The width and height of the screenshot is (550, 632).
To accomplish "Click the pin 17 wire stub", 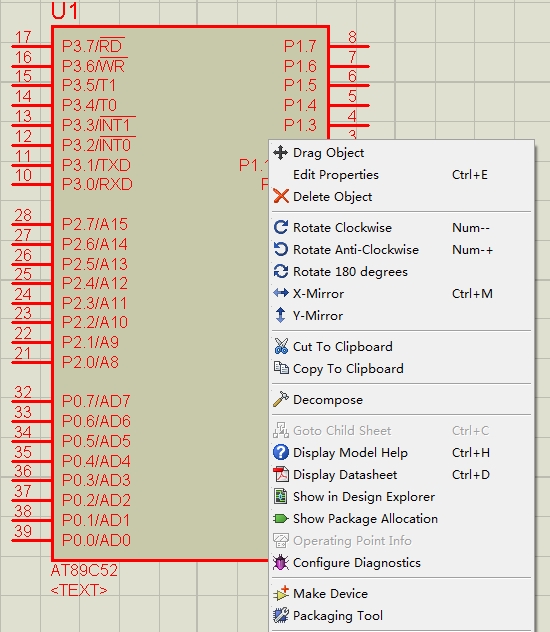I will pos(32,46).
